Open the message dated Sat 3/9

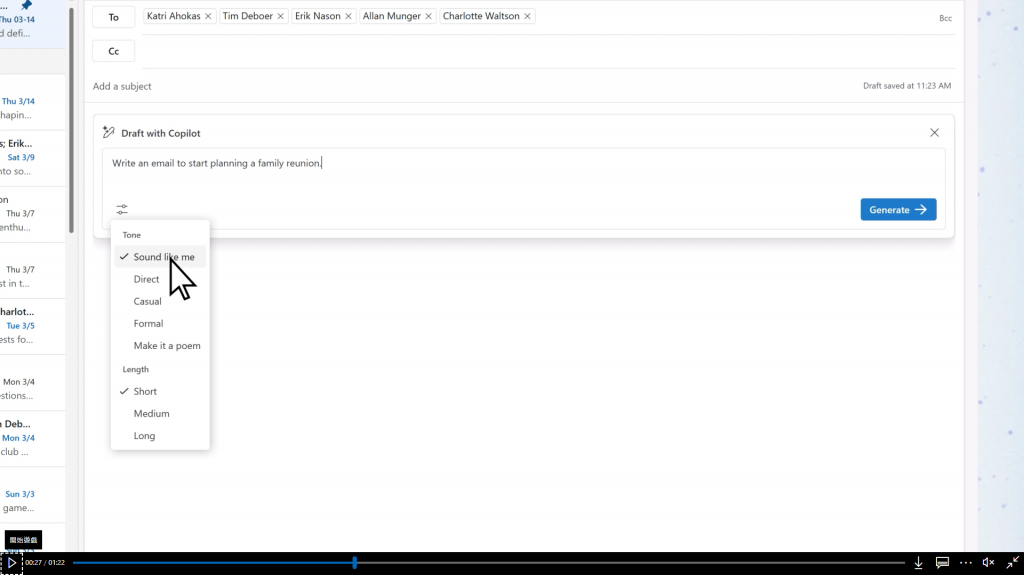[33, 157]
